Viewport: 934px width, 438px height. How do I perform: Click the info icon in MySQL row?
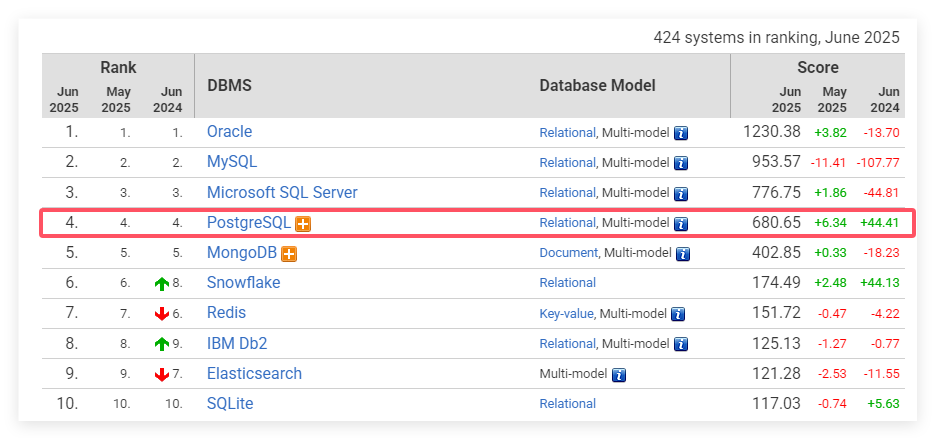coord(681,163)
